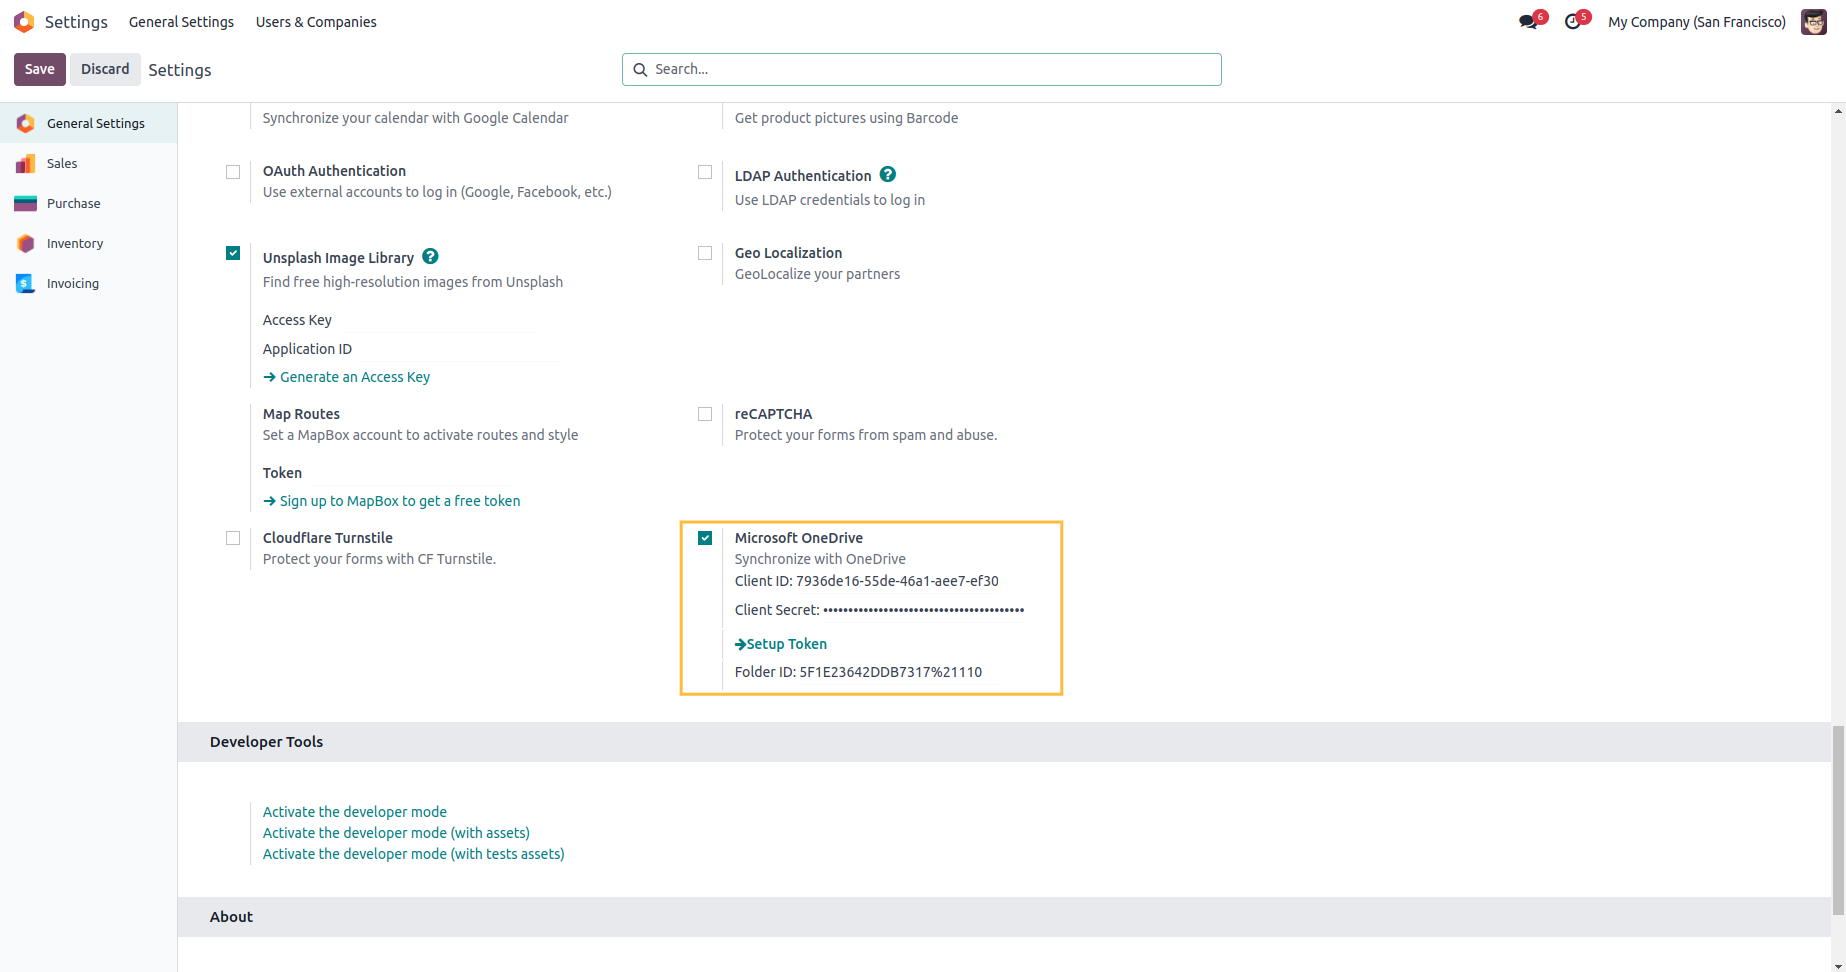Open the General Settings menu
The width and height of the screenshot is (1846, 972).
pyautogui.click(x=181, y=22)
